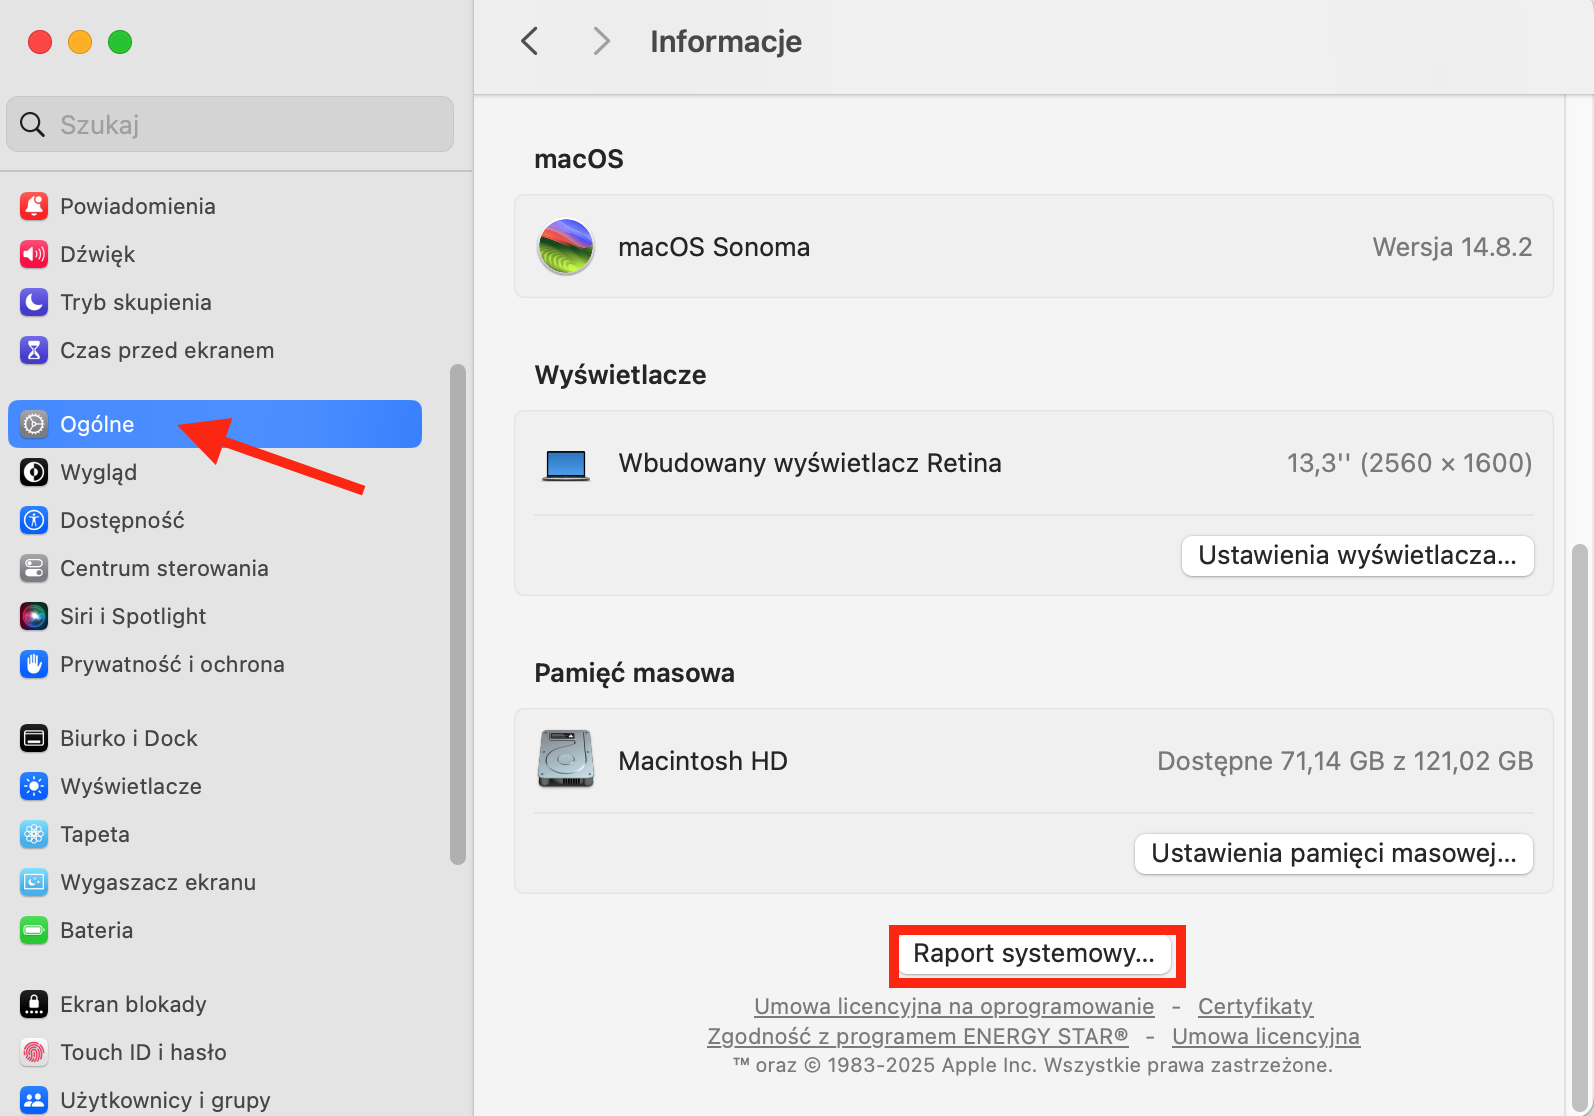Click the Siri i Spotlight icon
The image size is (1594, 1116).
34,616
